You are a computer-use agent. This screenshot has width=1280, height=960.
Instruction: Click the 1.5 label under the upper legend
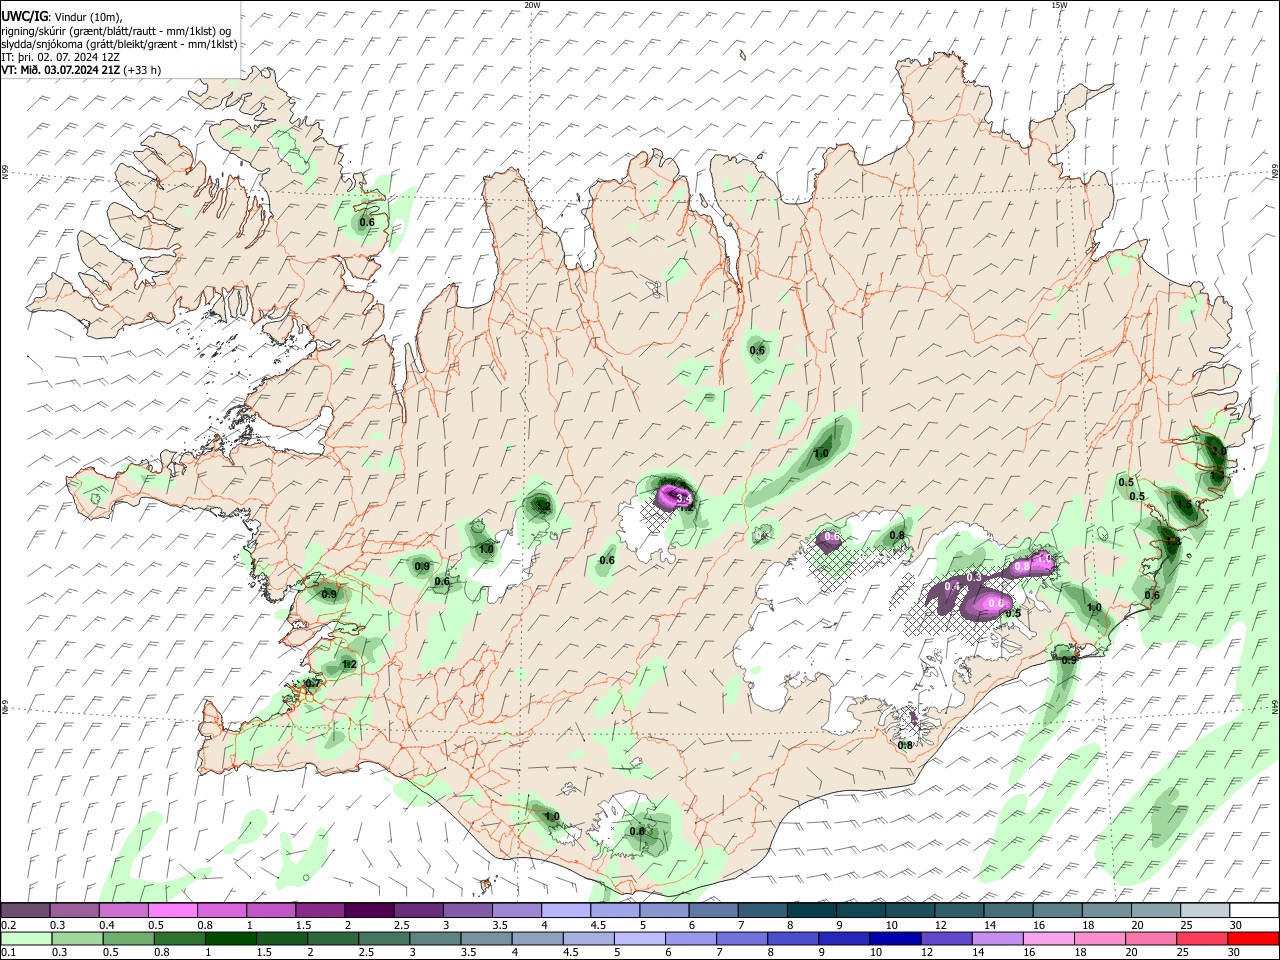pyautogui.click(x=303, y=925)
